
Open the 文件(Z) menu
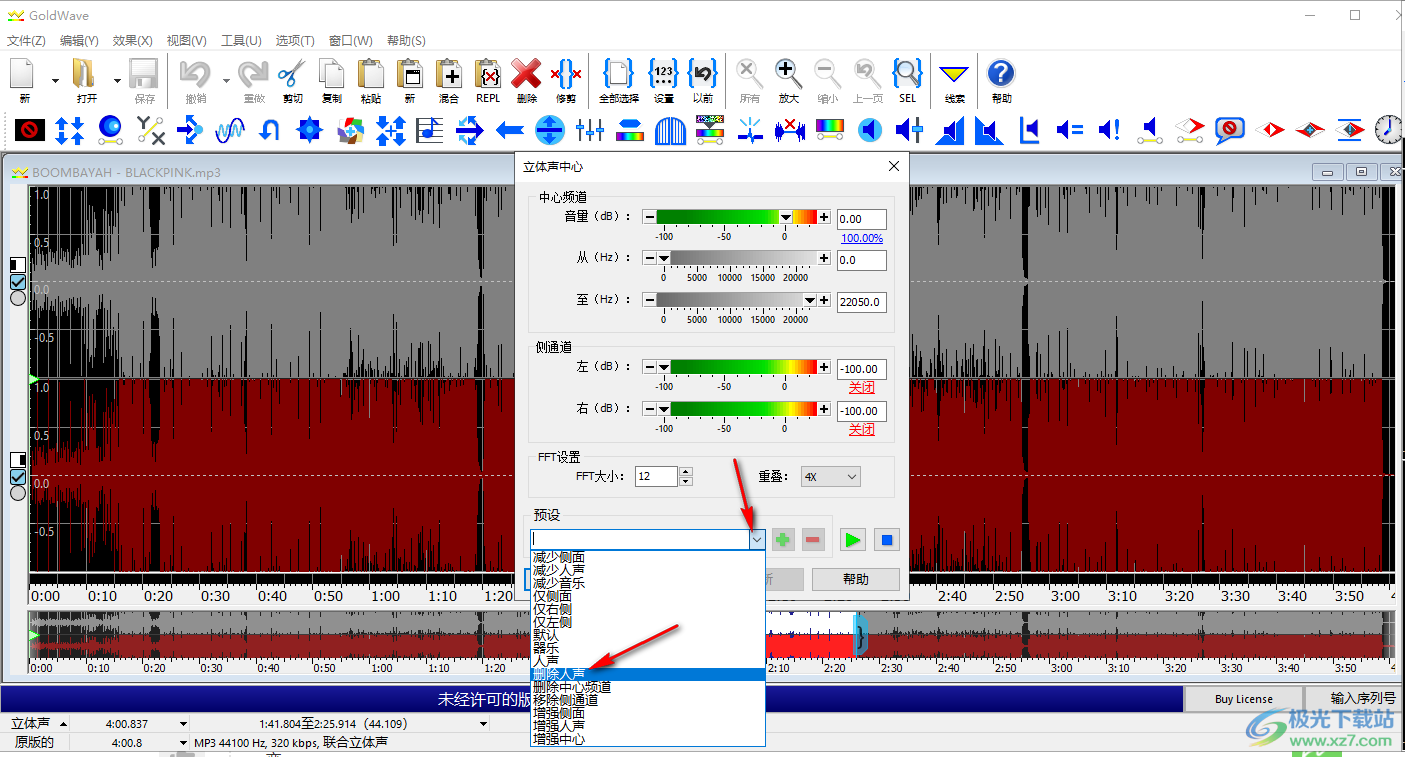(x=26, y=41)
